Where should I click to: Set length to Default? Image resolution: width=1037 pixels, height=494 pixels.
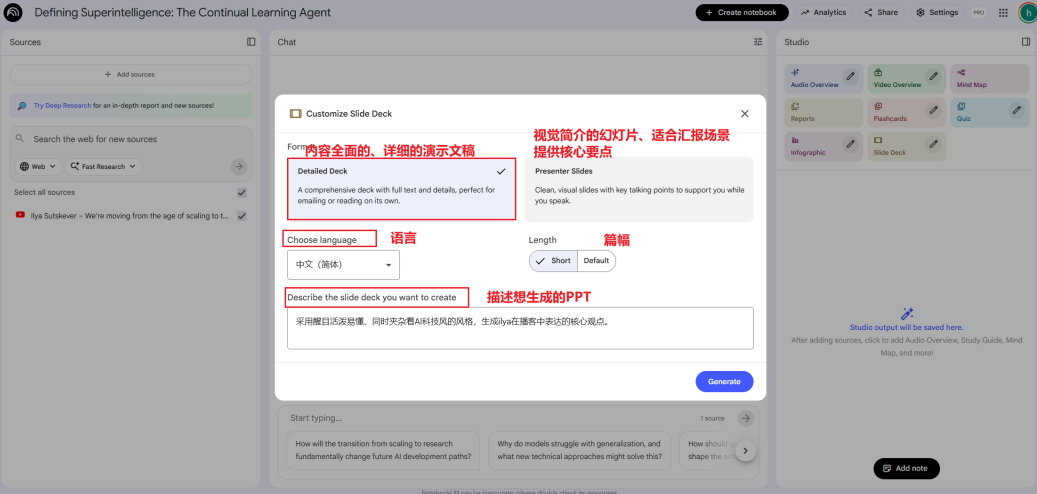tap(596, 261)
